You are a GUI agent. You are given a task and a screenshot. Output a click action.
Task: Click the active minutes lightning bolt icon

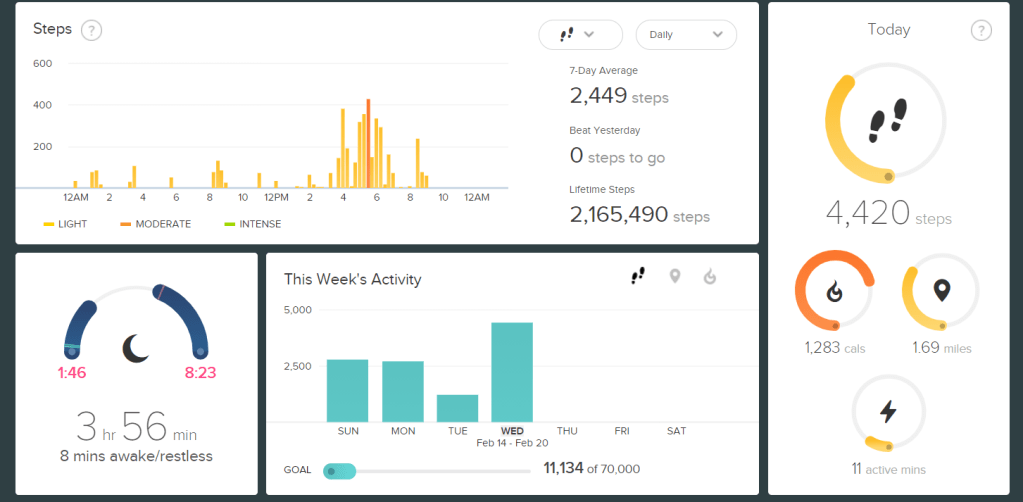click(x=888, y=412)
